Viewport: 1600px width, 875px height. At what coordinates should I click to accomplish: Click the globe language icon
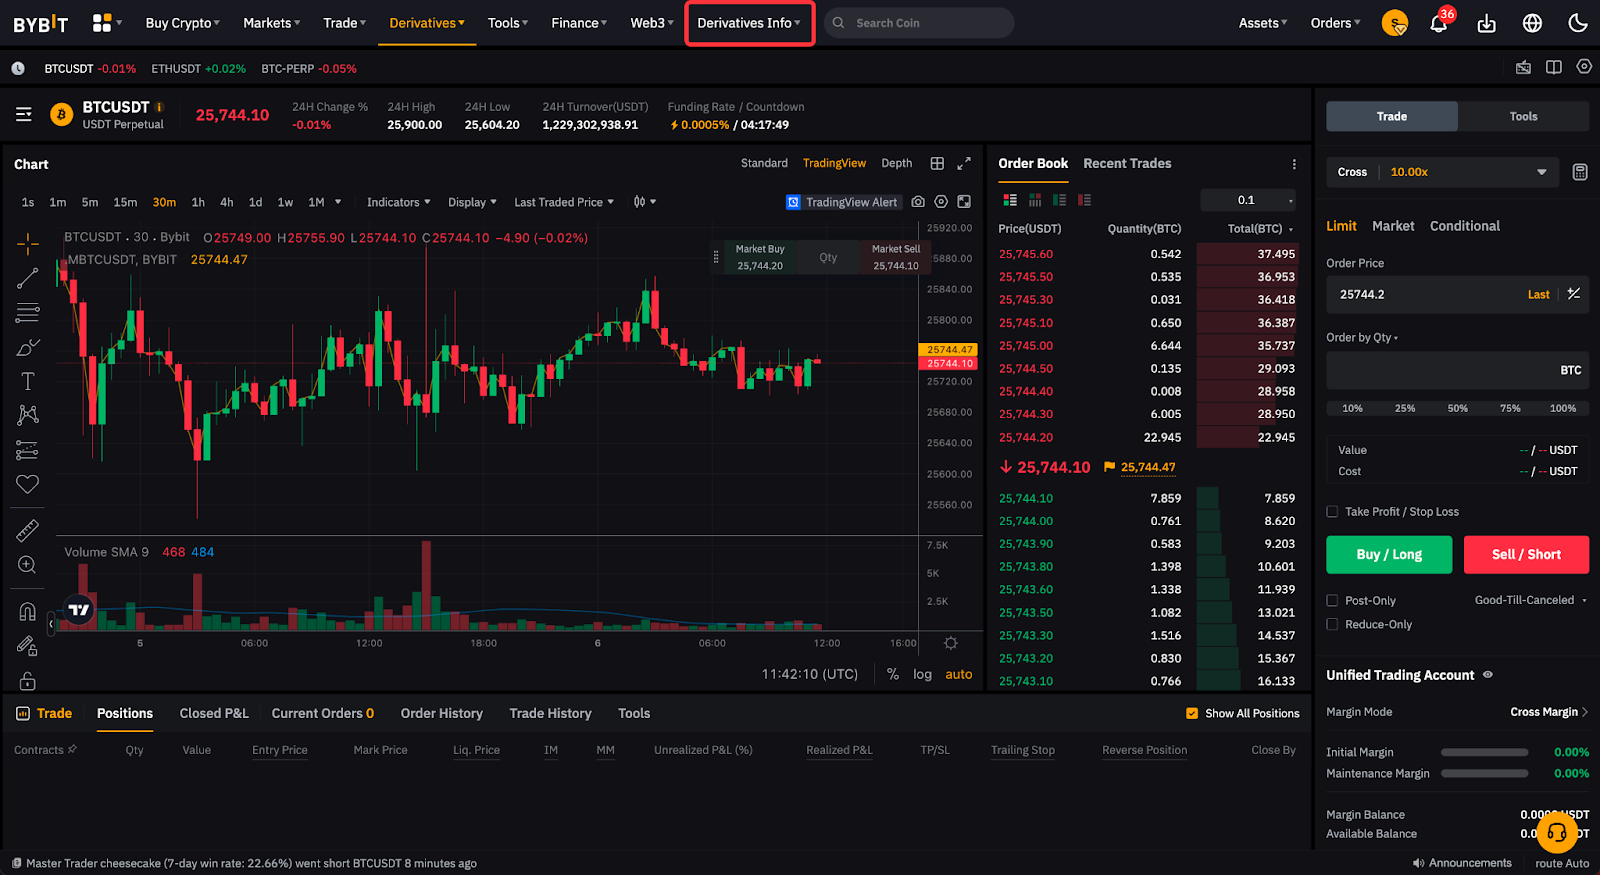pos(1532,23)
